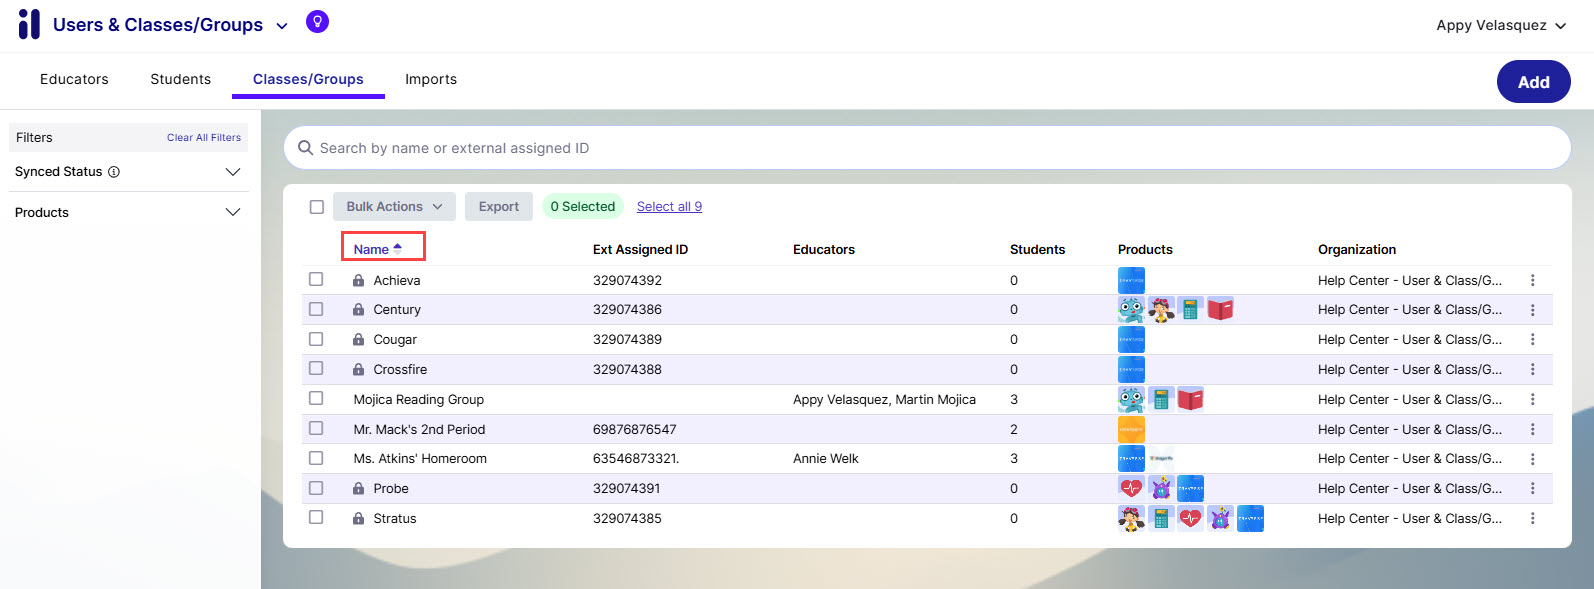Switch to the Educators tab

(x=74, y=79)
